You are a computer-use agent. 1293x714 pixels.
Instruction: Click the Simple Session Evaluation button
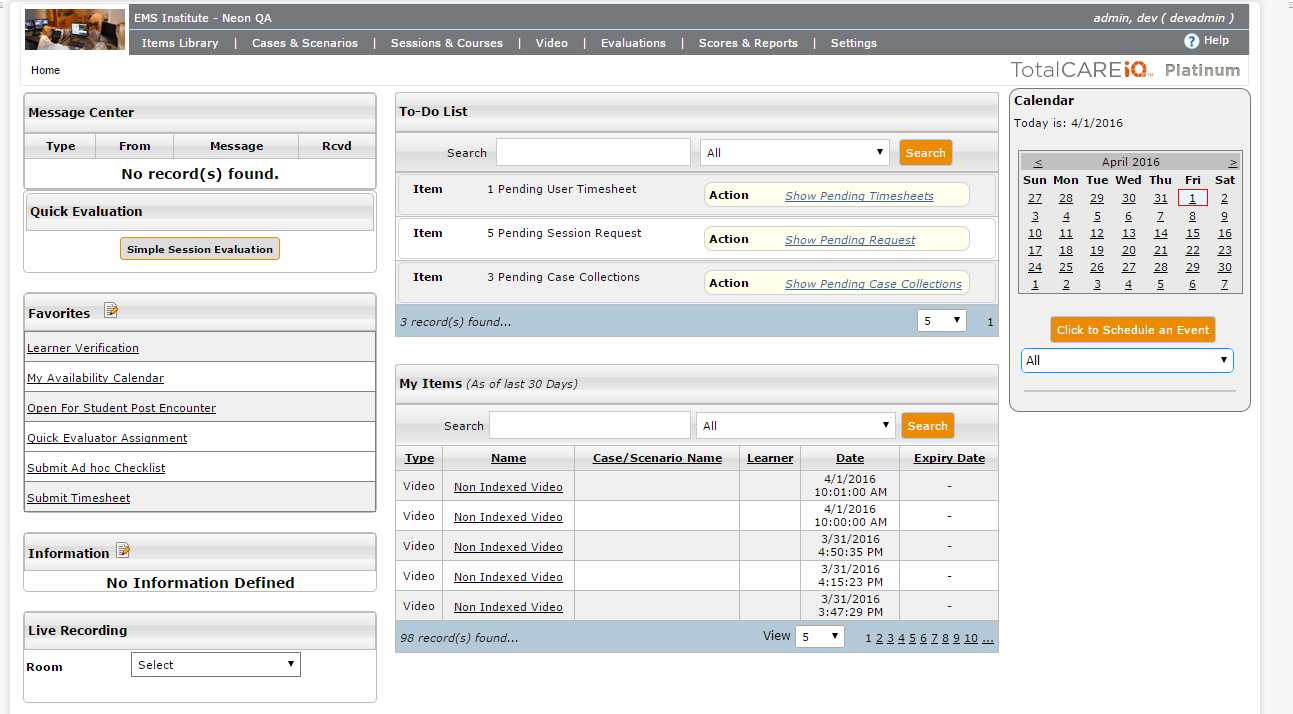coord(200,249)
